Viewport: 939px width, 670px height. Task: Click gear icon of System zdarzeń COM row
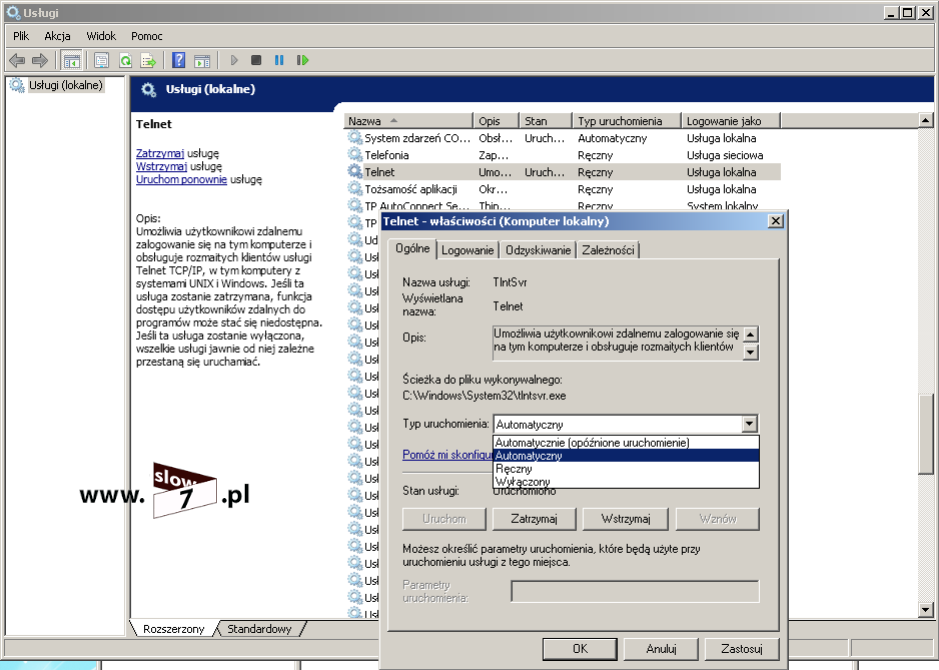pyautogui.click(x=355, y=138)
